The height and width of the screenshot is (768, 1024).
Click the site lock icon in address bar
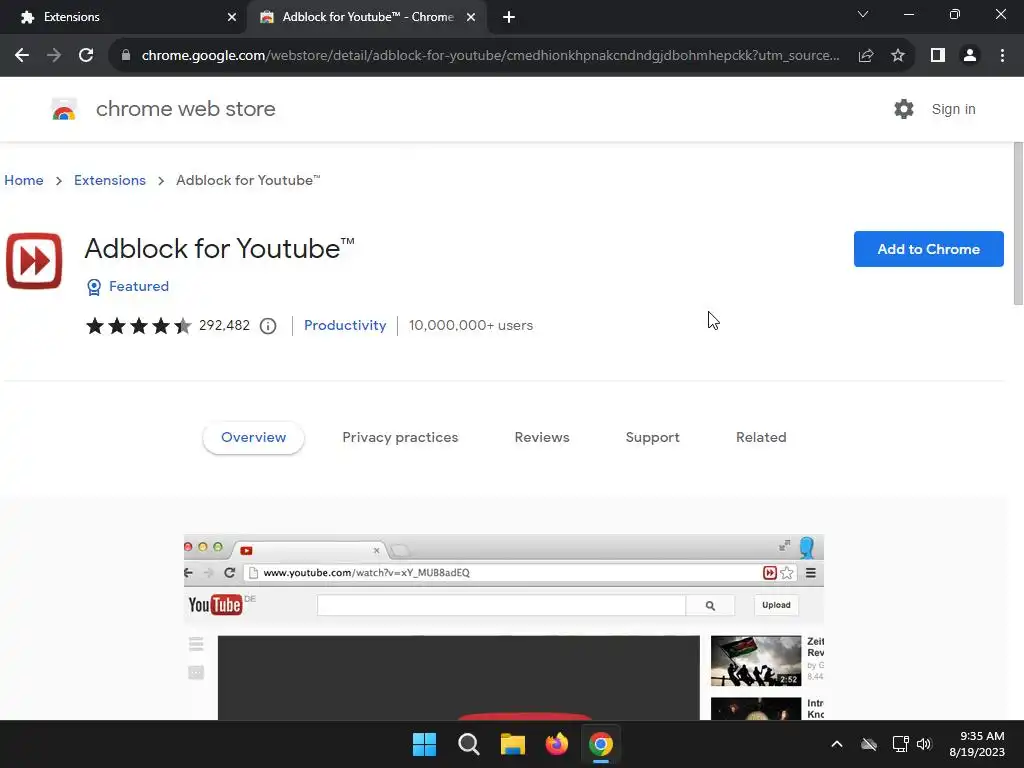[x=126, y=56]
